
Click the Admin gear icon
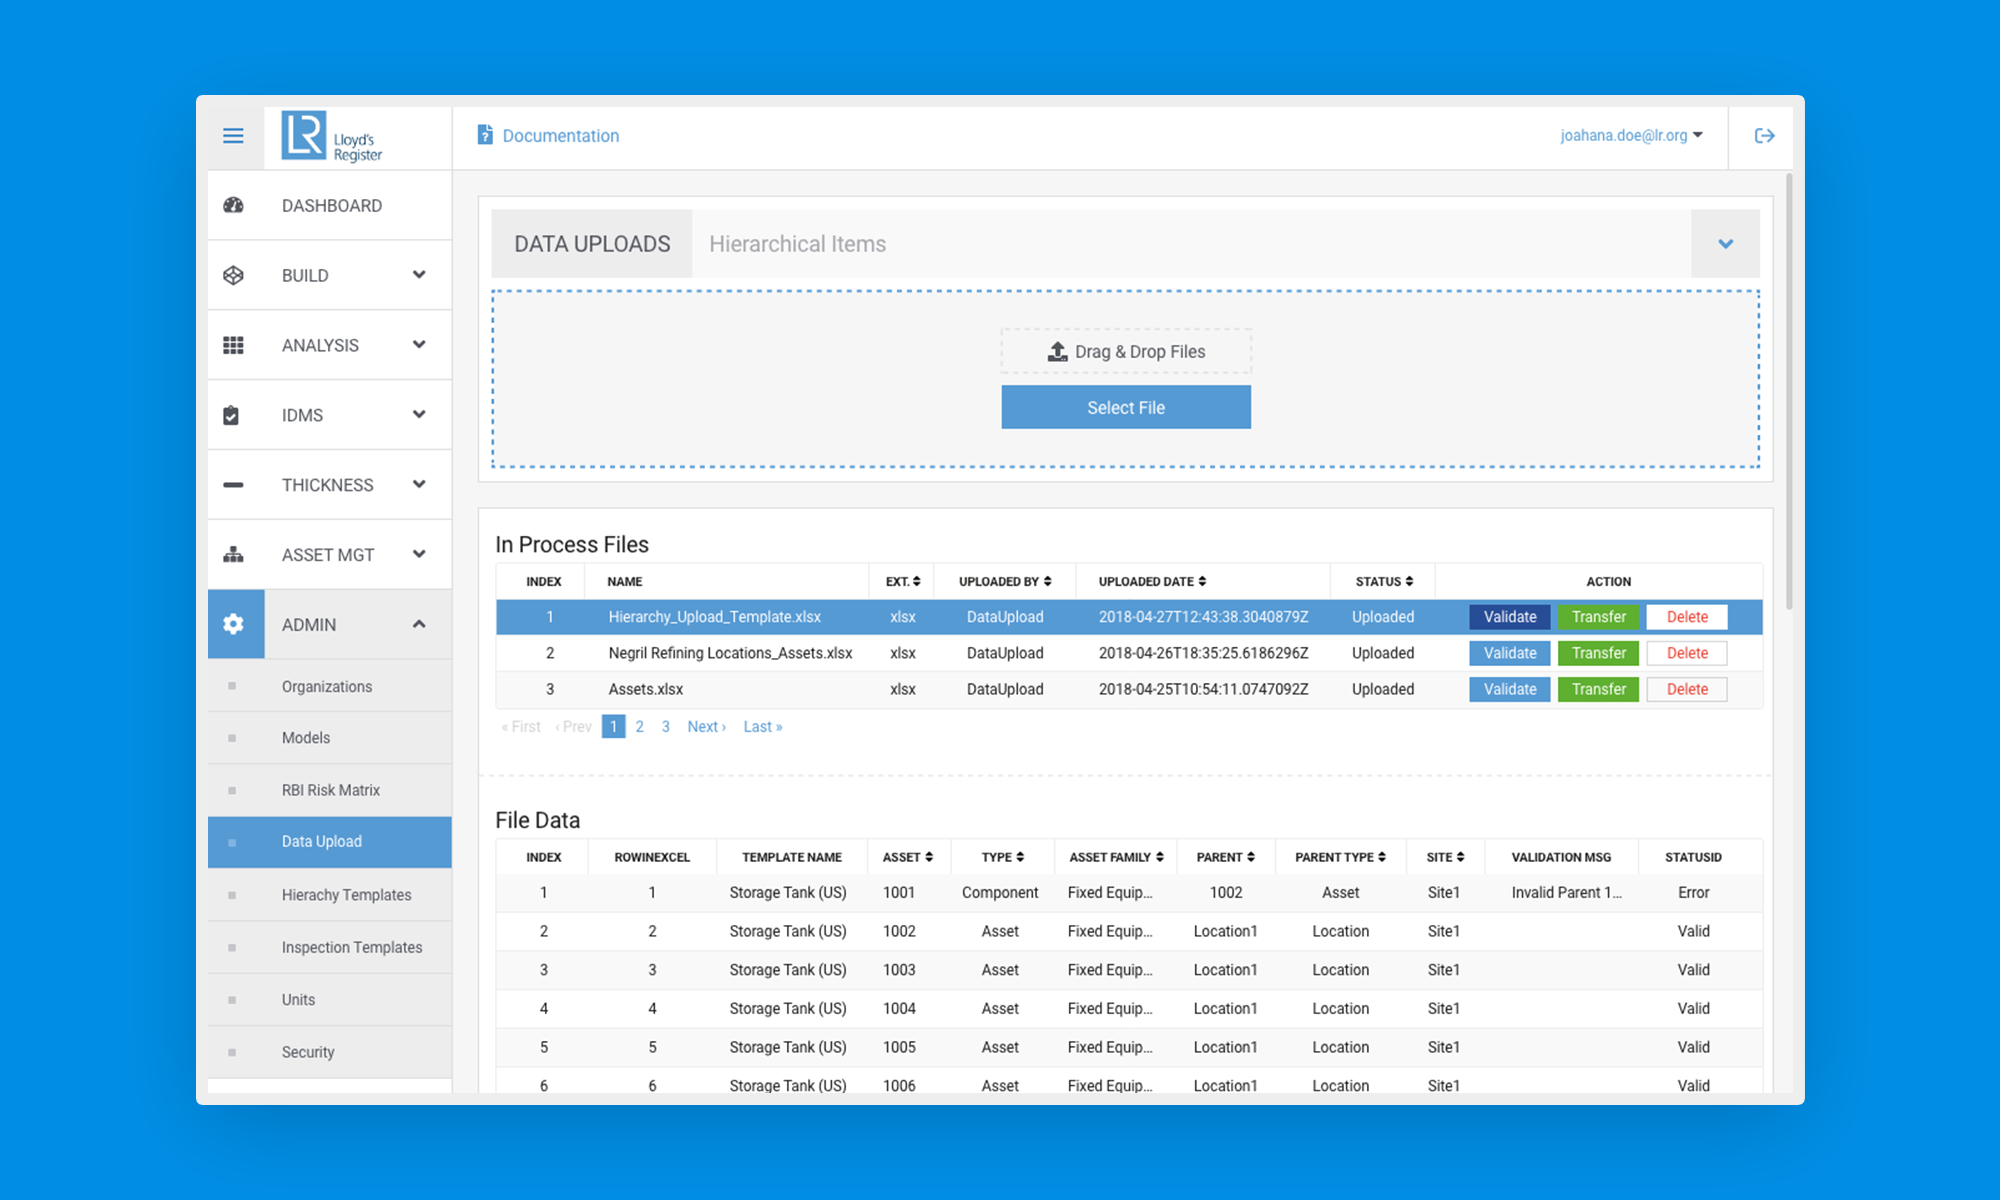click(x=233, y=624)
